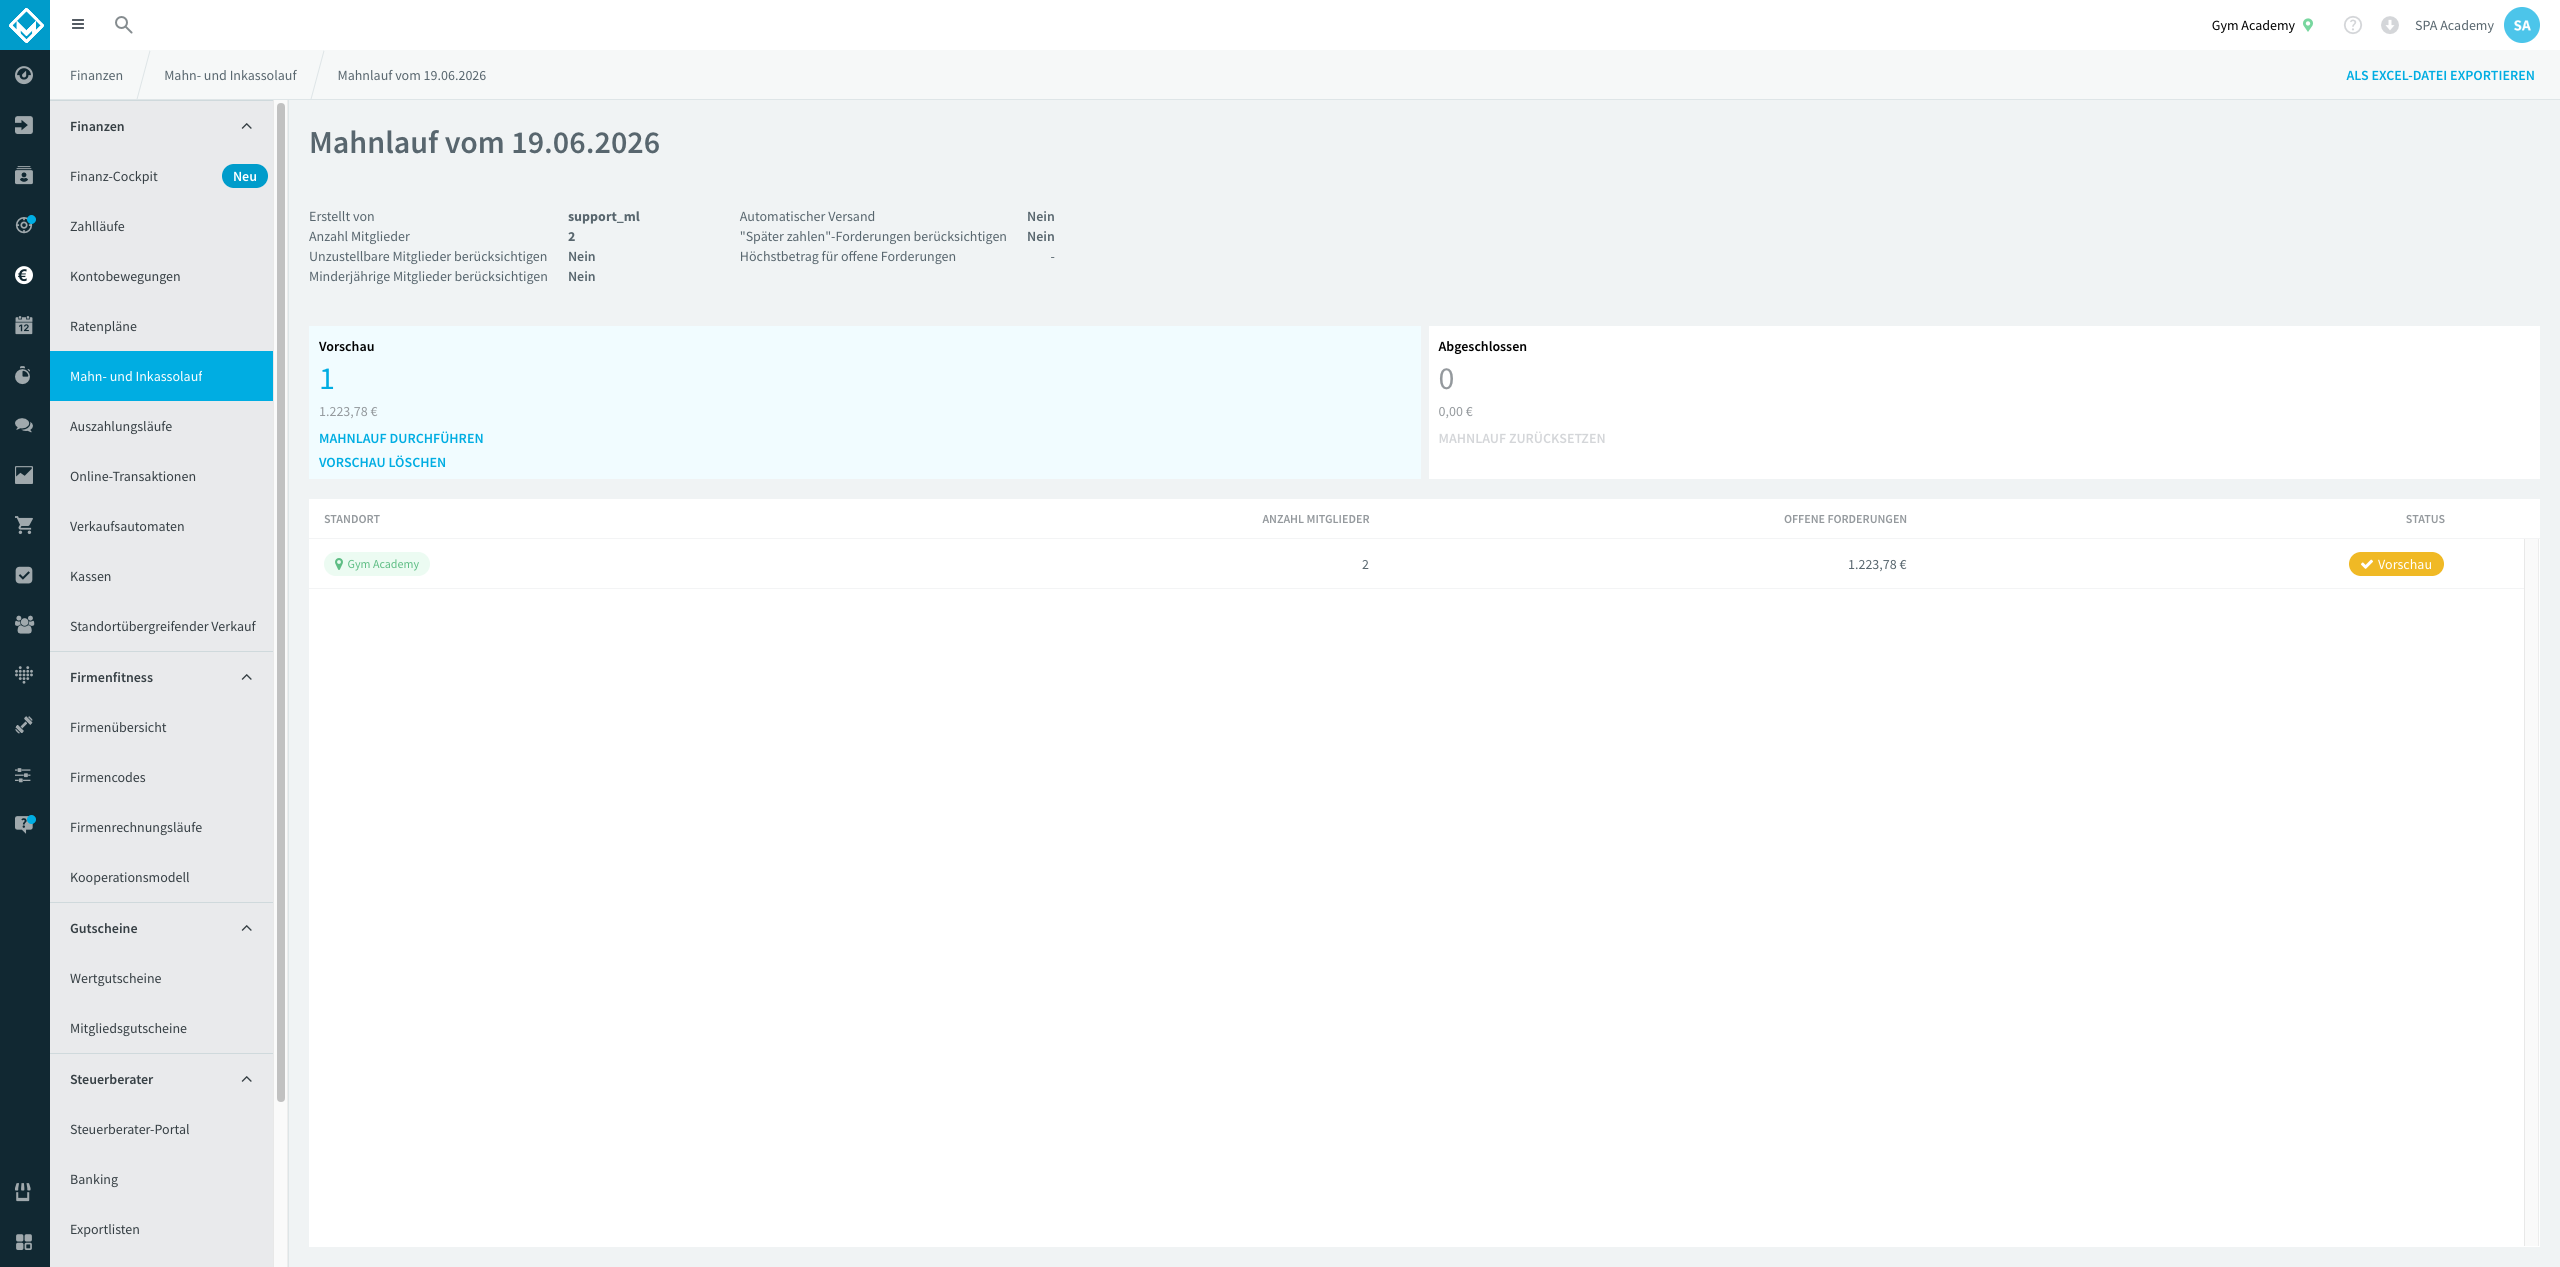Open Firmenrechnungsläufe in the sidebar
This screenshot has height=1267, width=2560.
162,827
